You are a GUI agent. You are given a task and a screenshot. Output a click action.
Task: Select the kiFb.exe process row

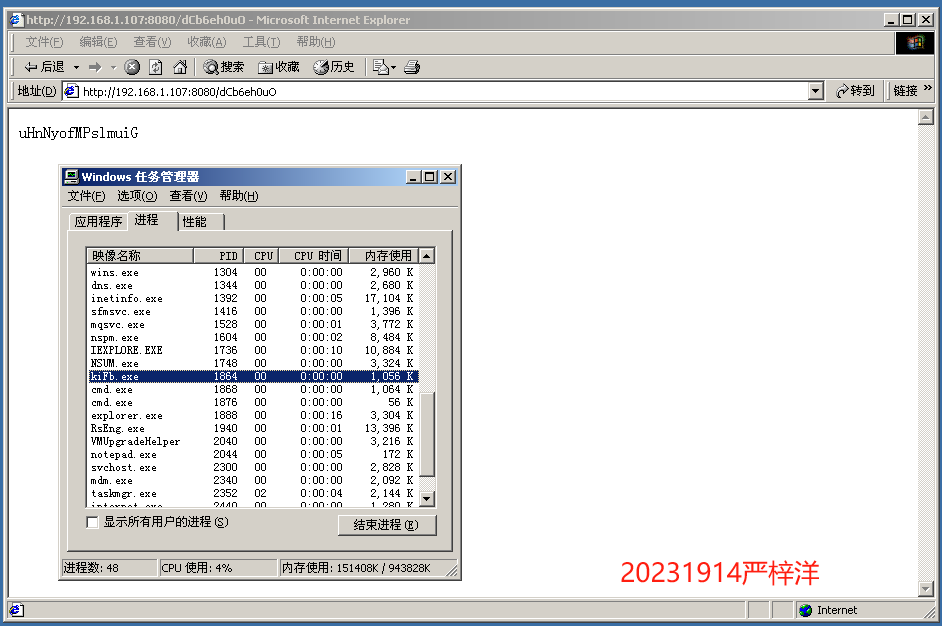[252, 377]
